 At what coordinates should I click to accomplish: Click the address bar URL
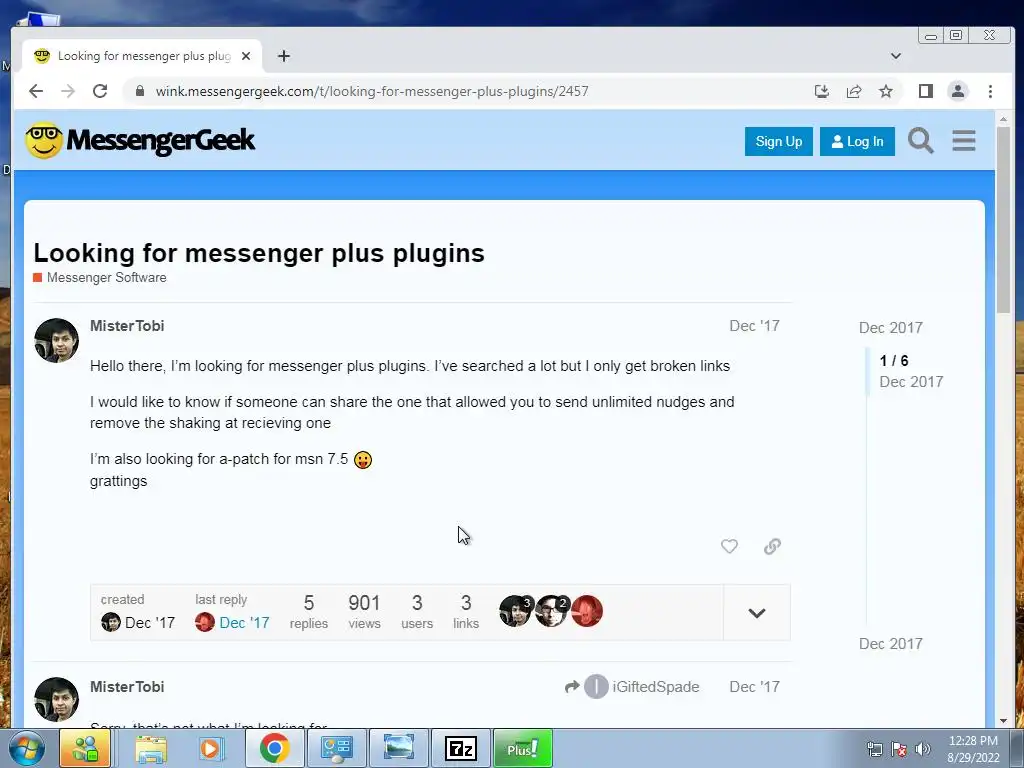point(372,91)
